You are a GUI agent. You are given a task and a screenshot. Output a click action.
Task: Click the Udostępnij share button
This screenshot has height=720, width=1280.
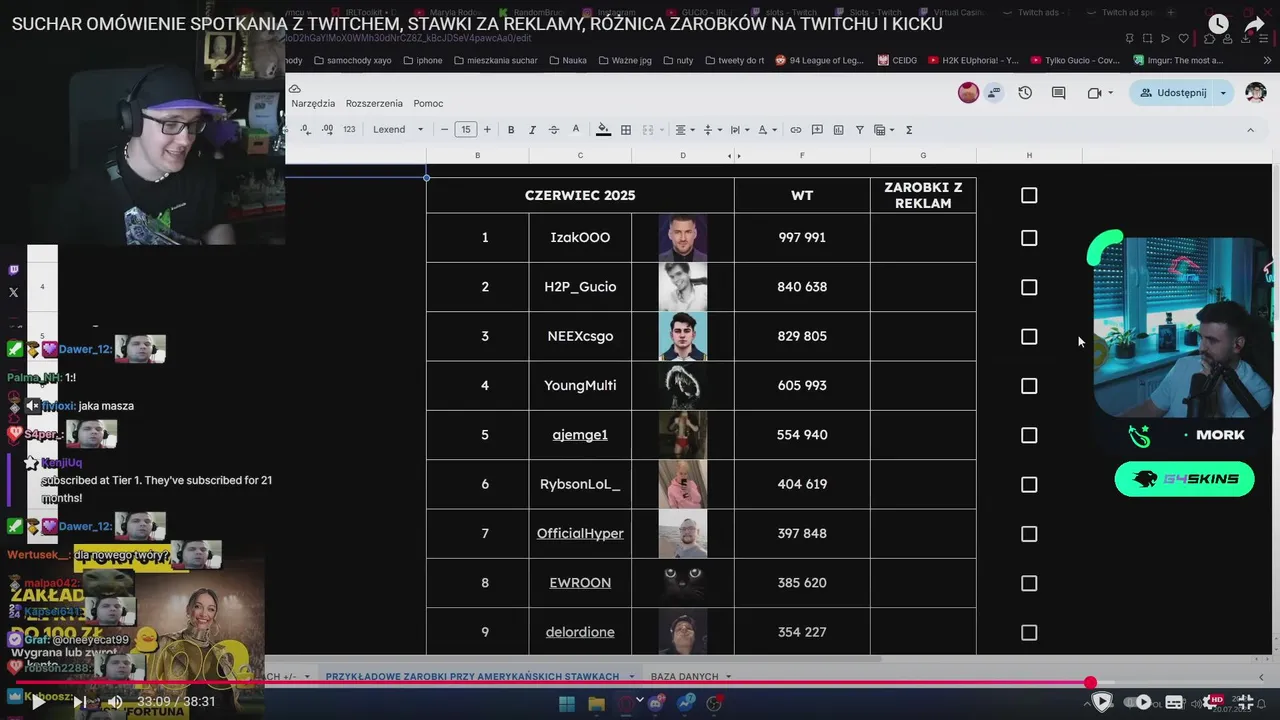(1172, 93)
